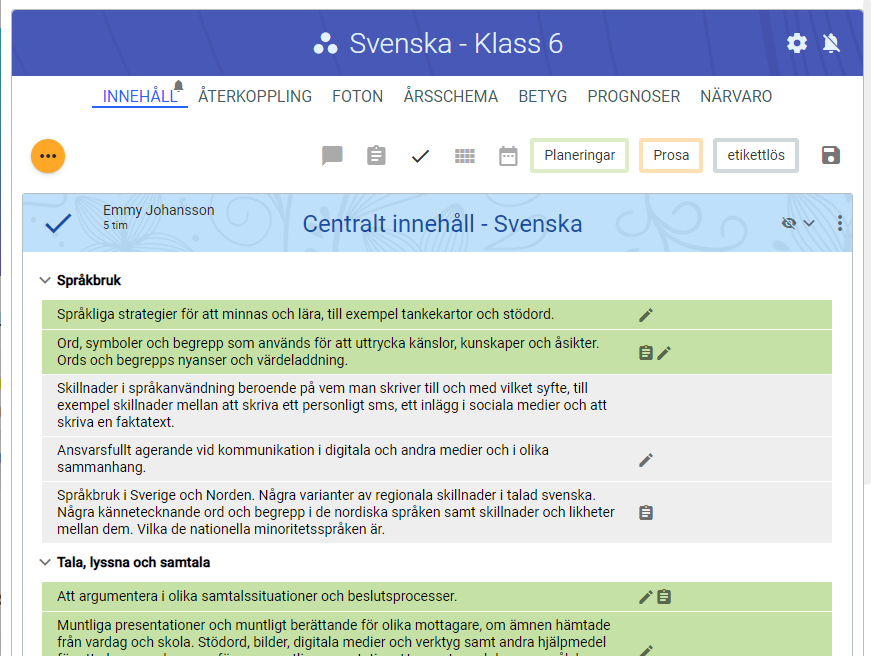This screenshot has height=656, width=874.
Task: Click orange more options button
Action: coord(48,156)
